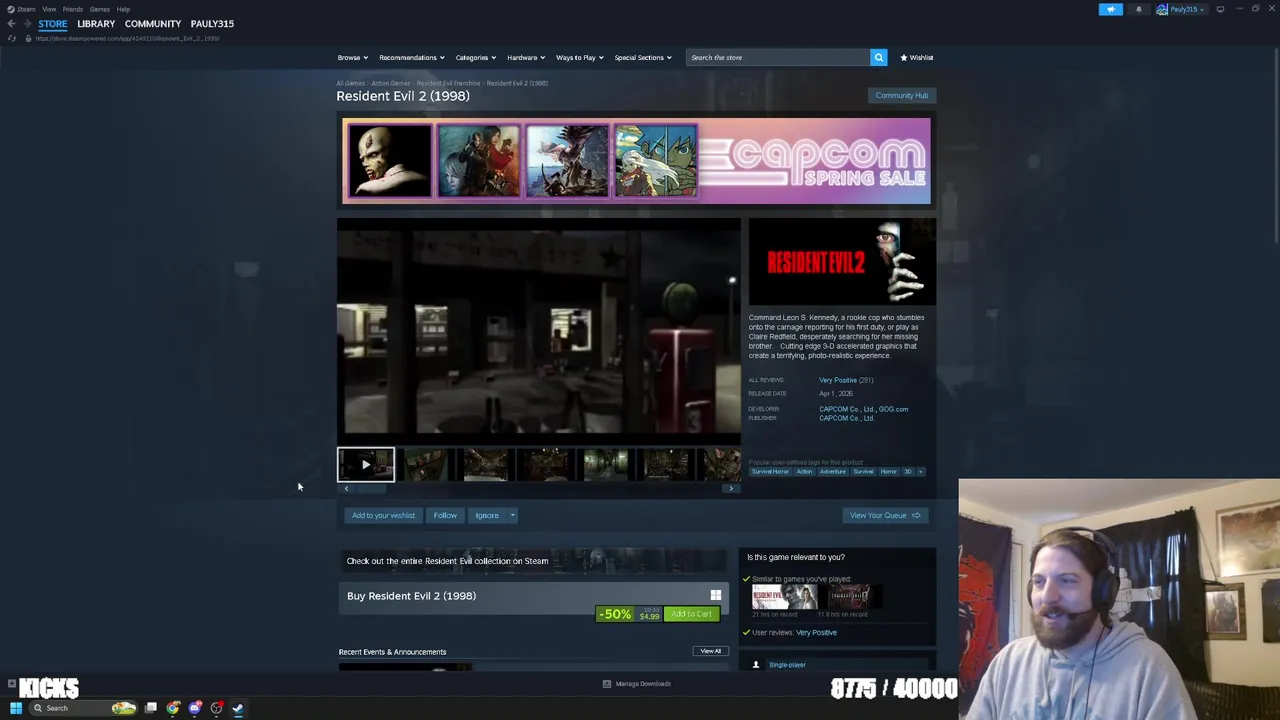Click the Pauly315 avatar picture
The height and width of the screenshot is (720, 1280).
(x=1162, y=9)
